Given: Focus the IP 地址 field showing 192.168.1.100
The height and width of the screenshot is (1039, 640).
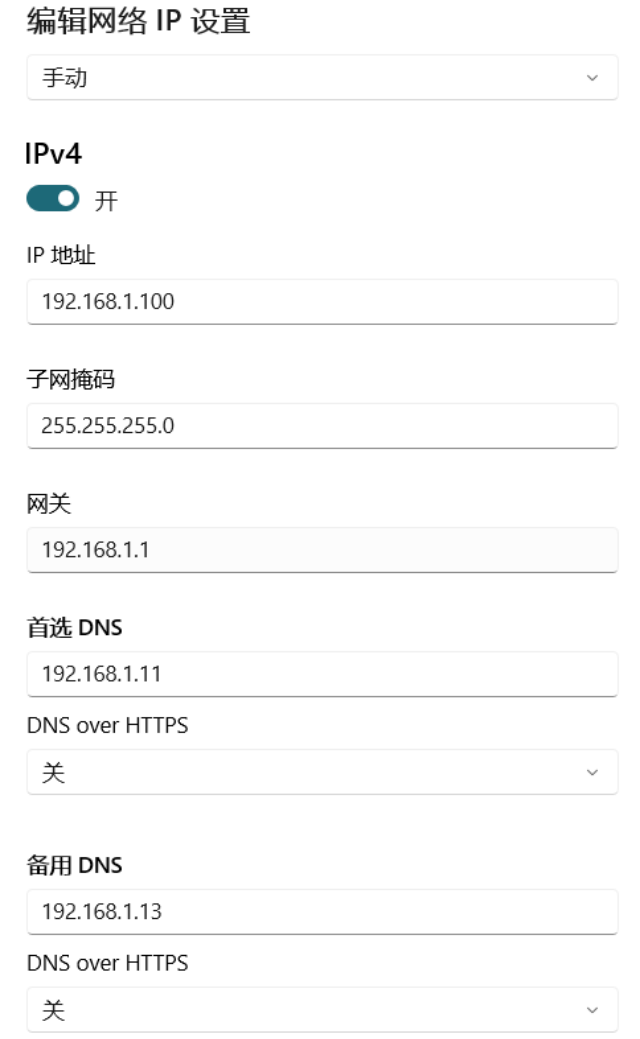Looking at the screenshot, I should (x=322, y=301).
